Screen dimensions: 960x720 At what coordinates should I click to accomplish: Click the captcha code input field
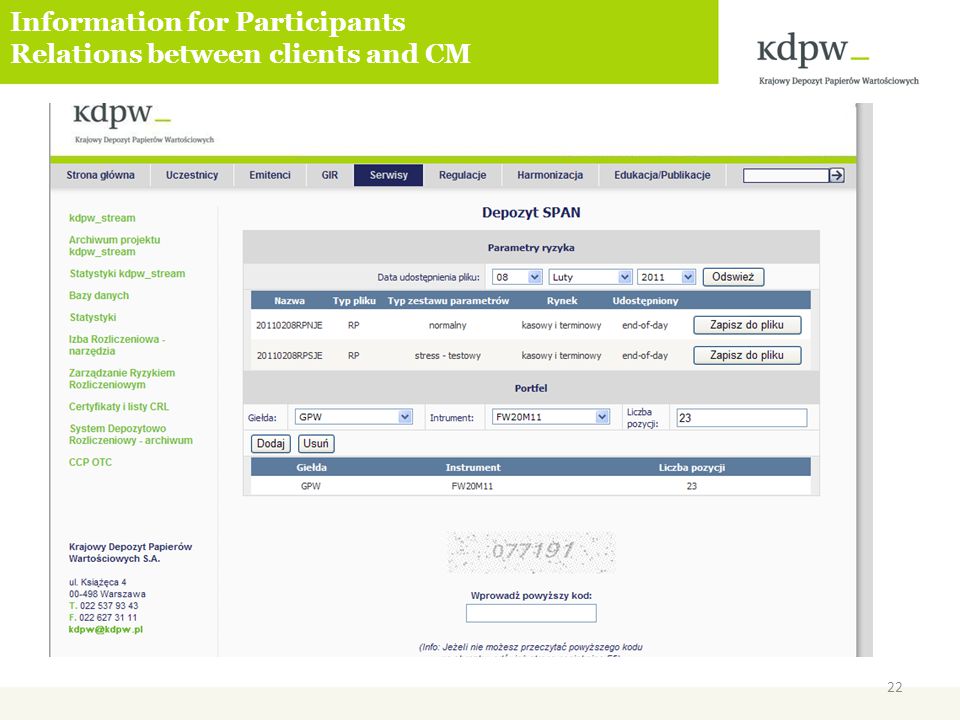[x=531, y=613]
